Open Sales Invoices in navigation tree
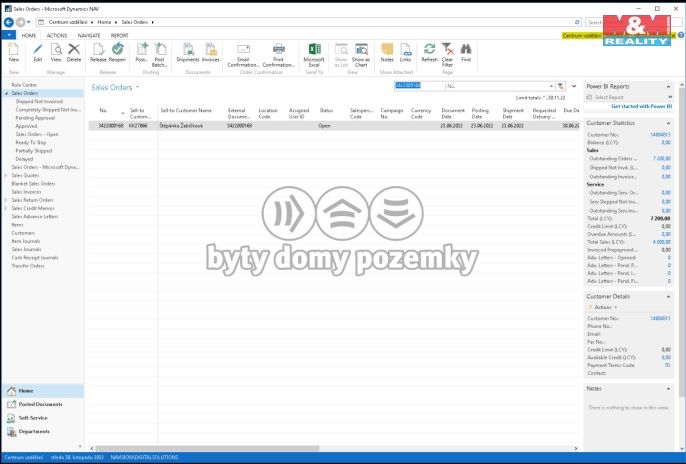The width and height of the screenshot is (686, 464). tap(26, 192)
